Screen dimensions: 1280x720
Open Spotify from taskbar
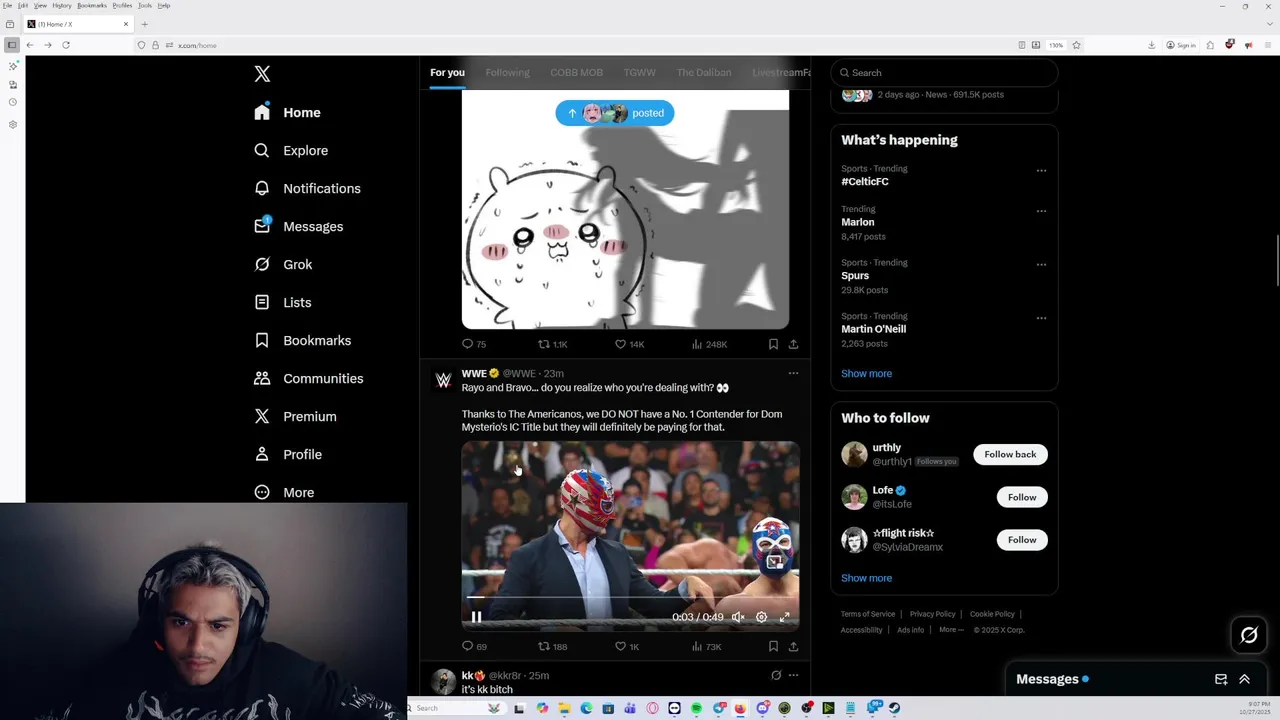click(696, 708)
